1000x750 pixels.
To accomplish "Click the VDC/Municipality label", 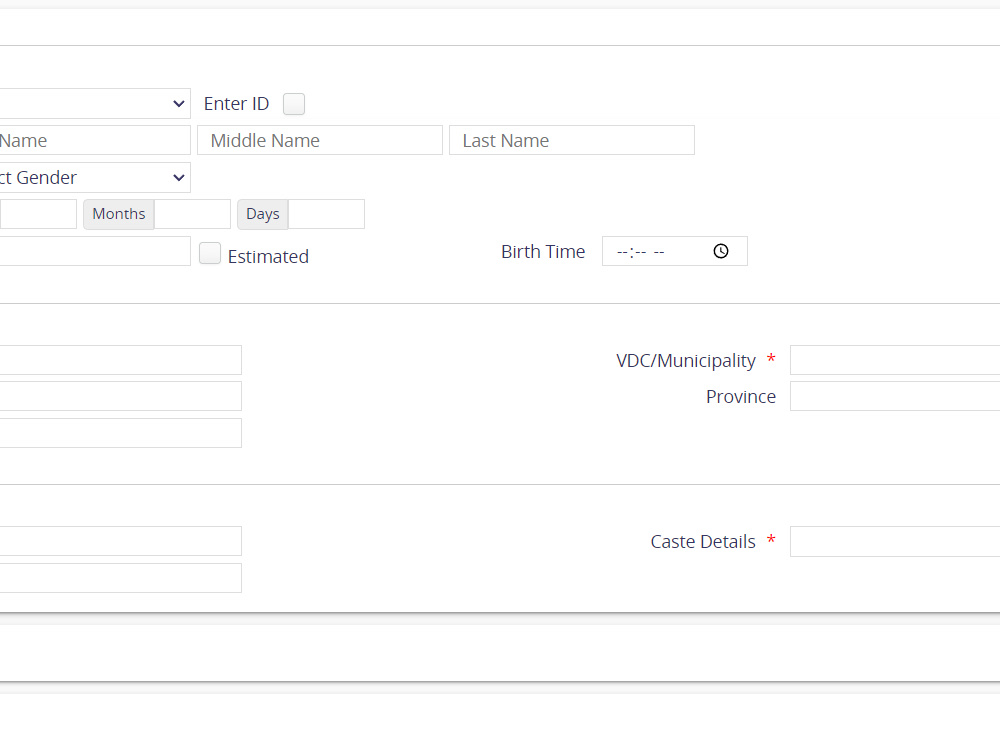I will [x=686, y=361].
